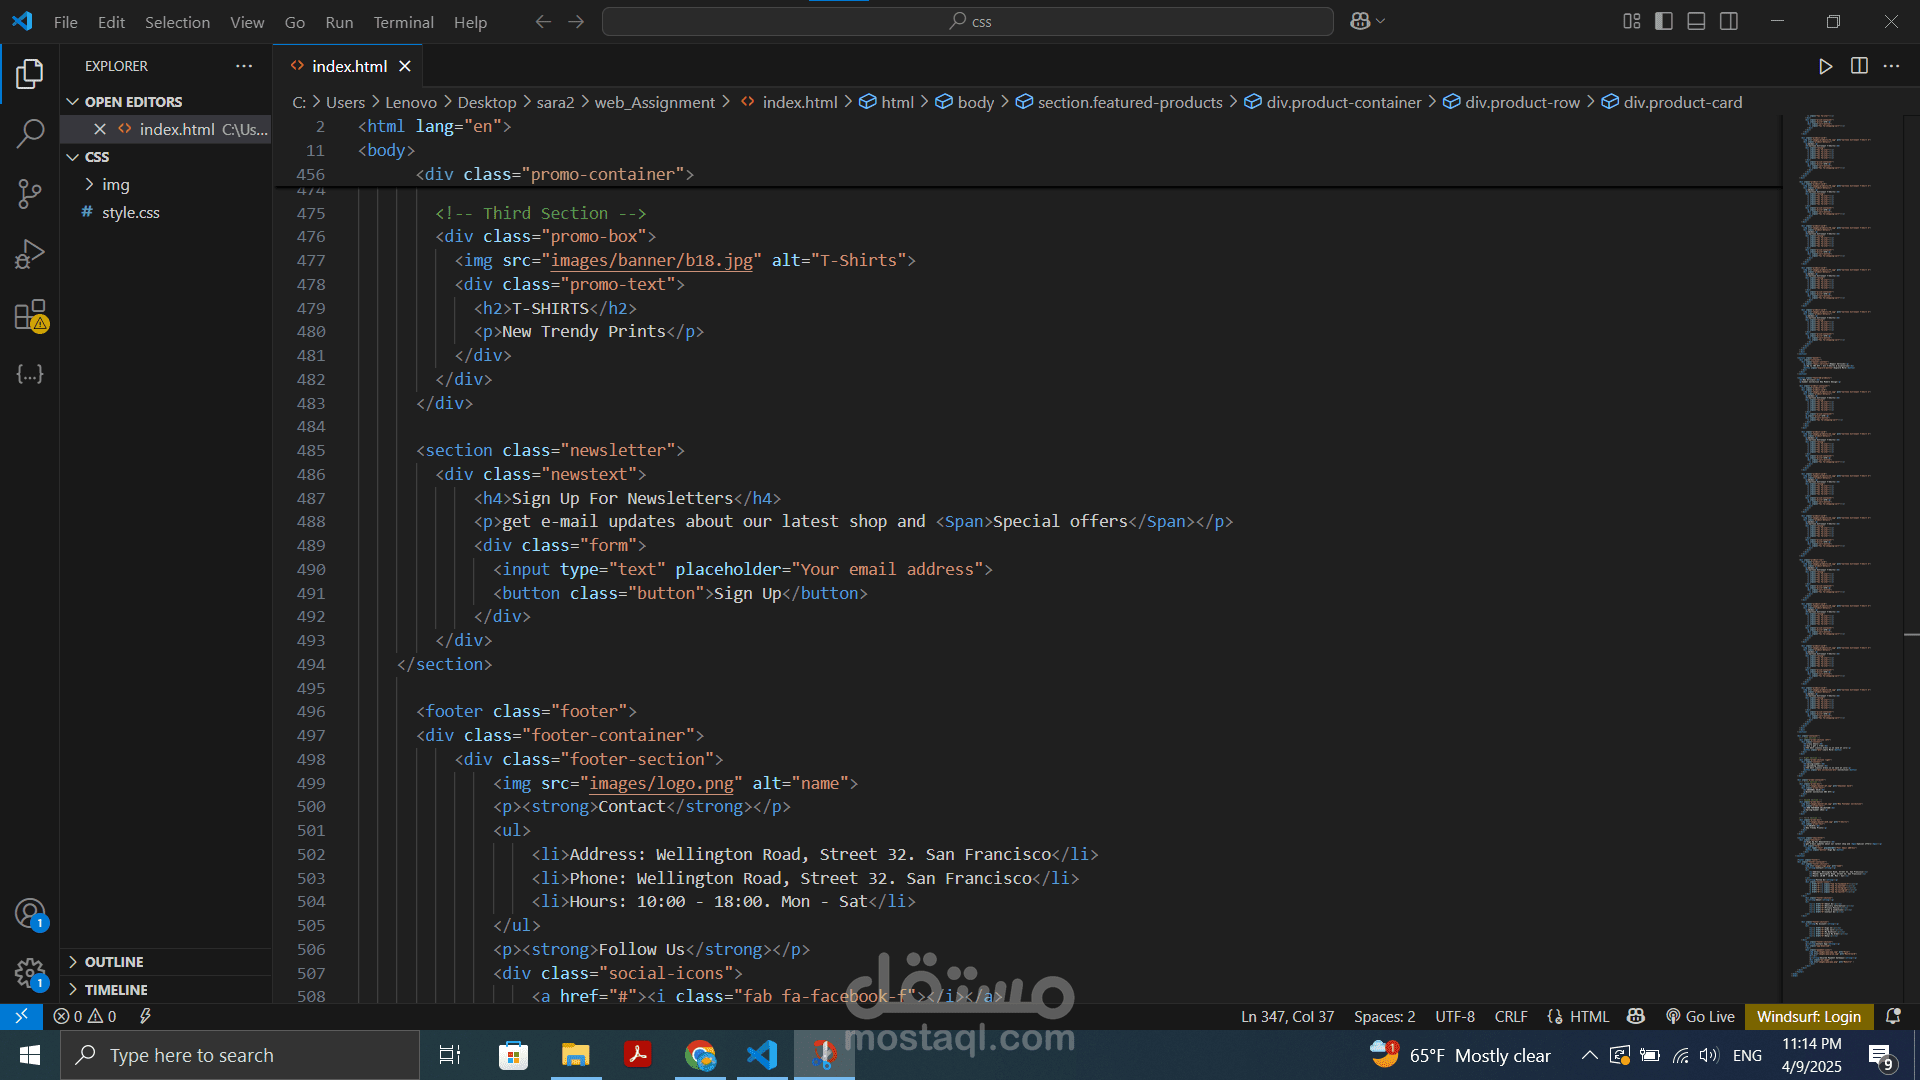
Task: Open the Extensions view
Action: click(30, 315)
